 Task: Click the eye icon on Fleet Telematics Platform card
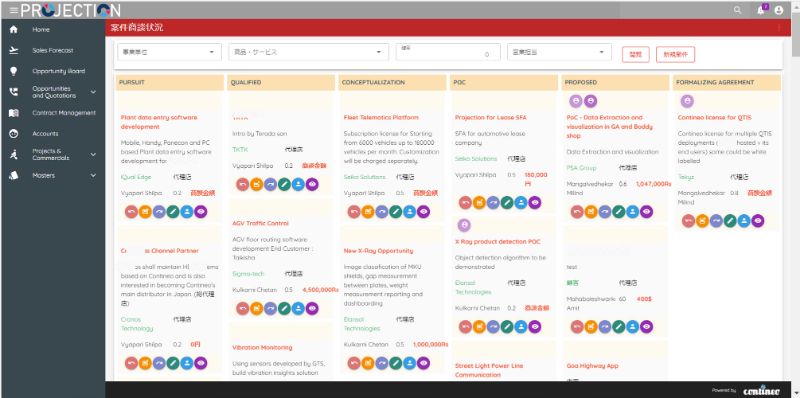423,212
